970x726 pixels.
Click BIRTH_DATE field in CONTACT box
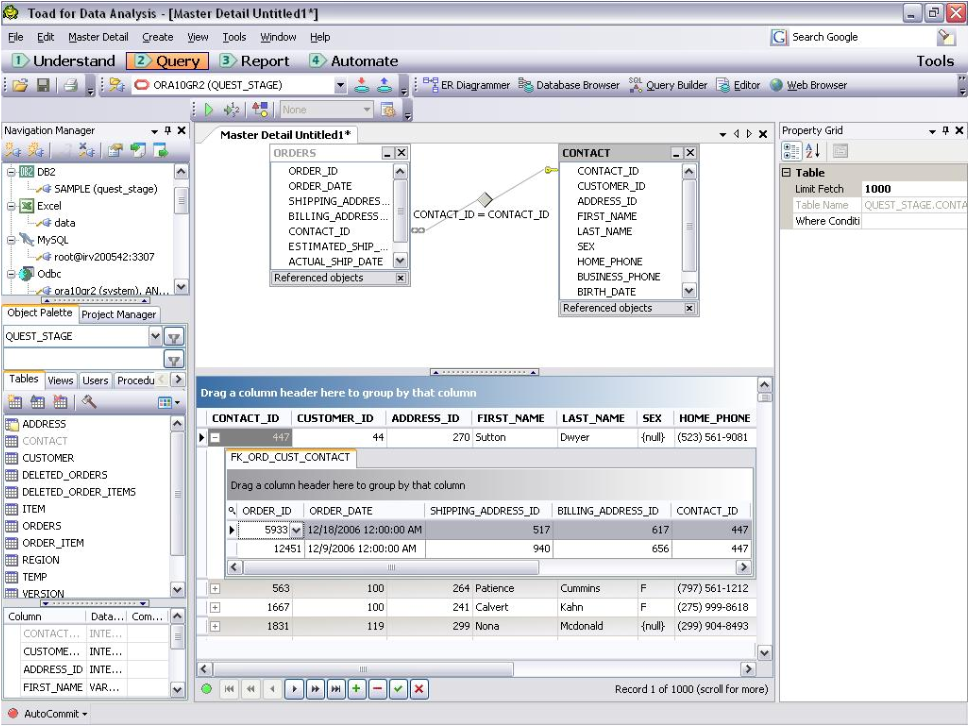(606, 292)
